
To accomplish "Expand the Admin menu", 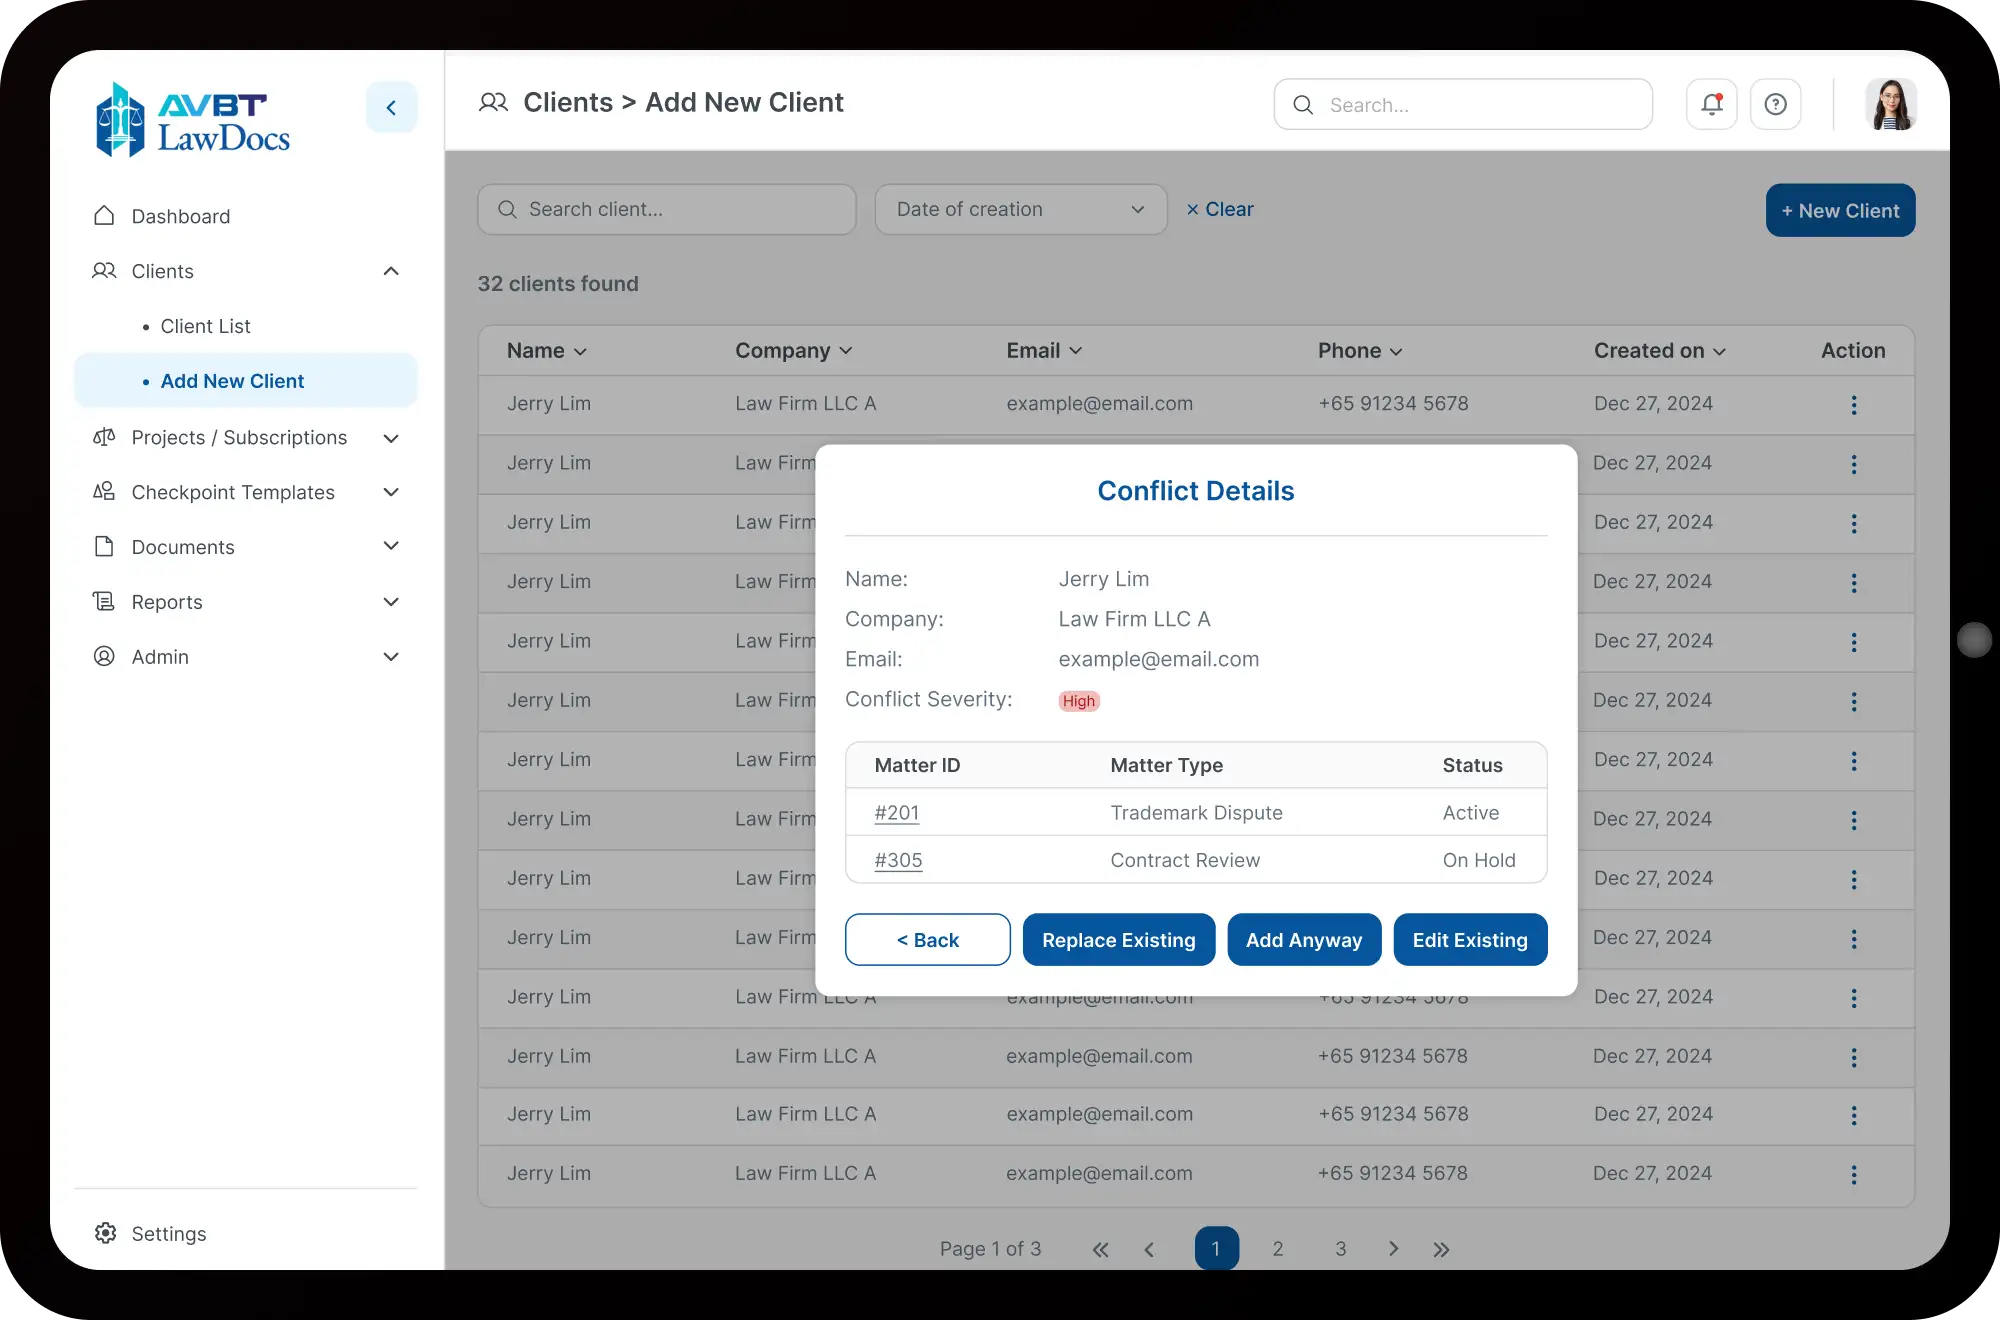I will point(391,657).
